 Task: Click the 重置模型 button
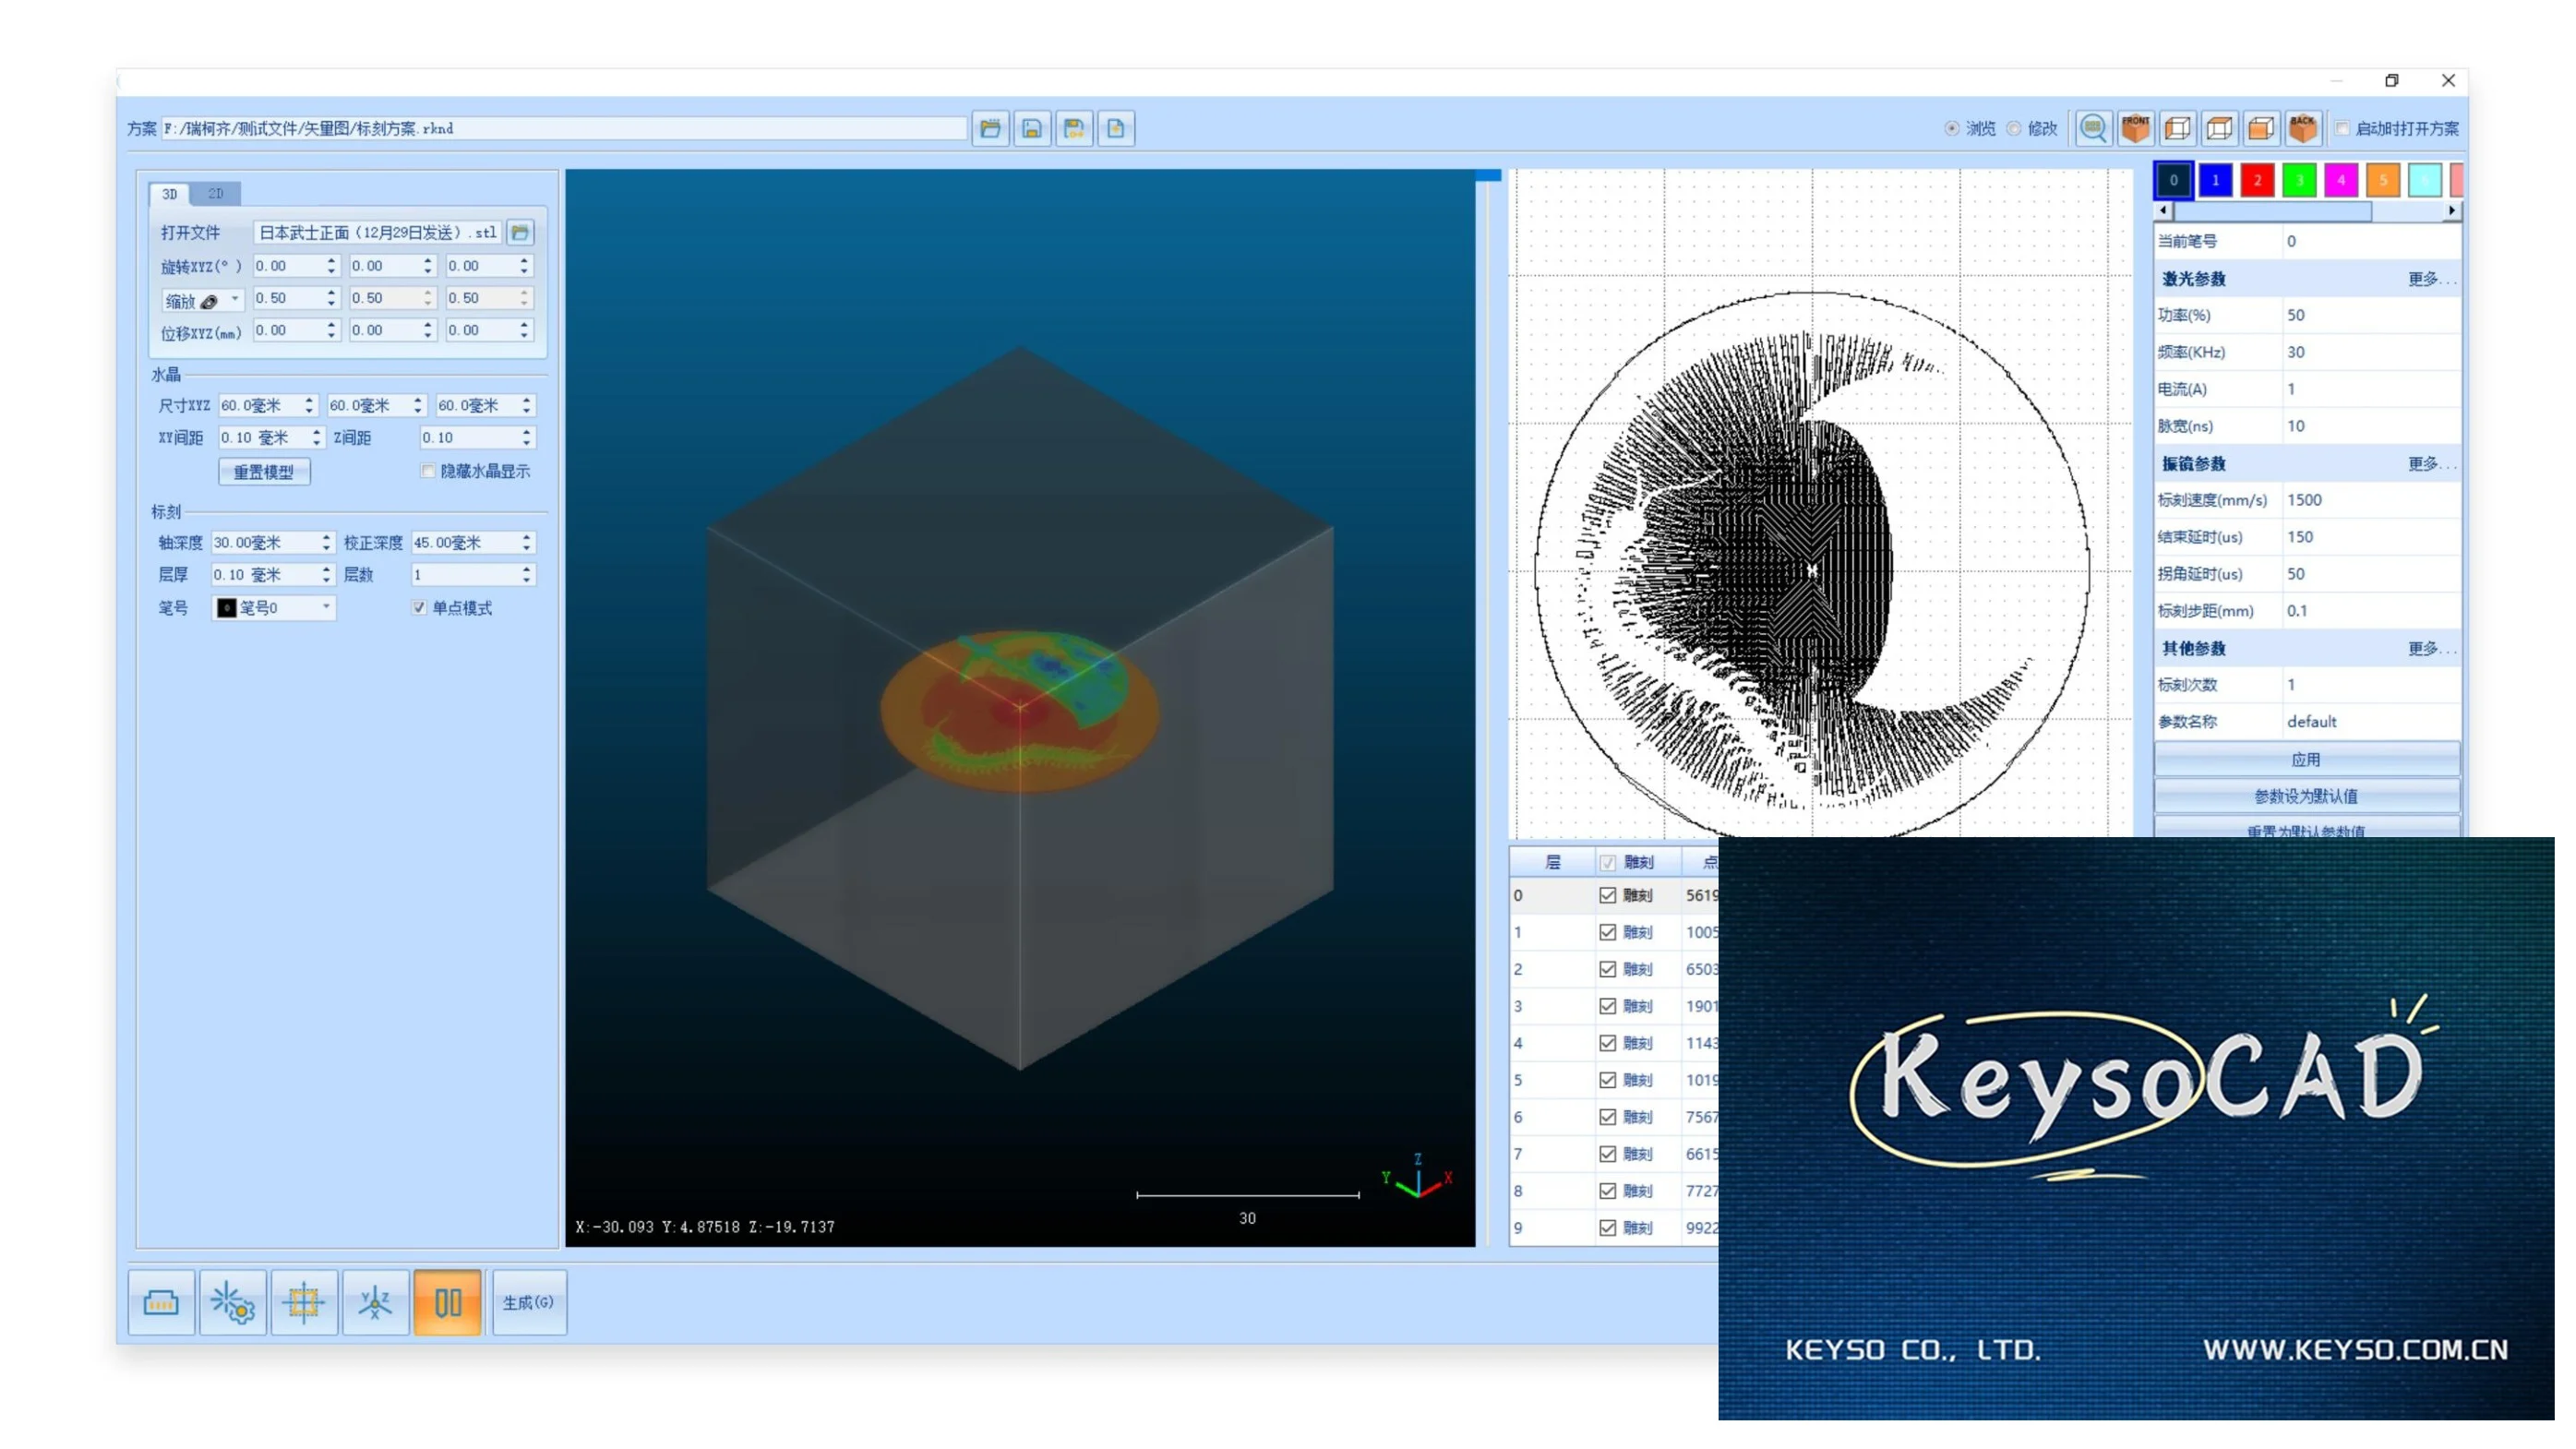(x=264, y=472)
